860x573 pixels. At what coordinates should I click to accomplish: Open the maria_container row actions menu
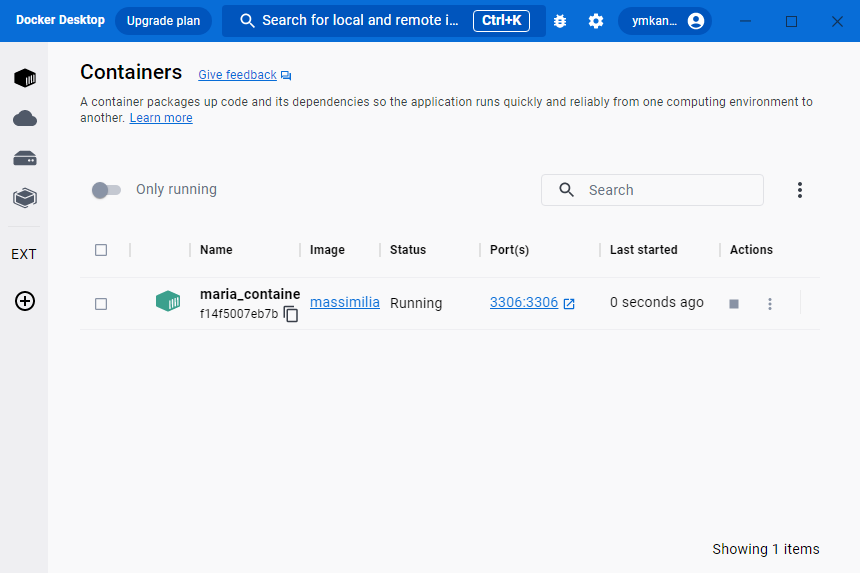click(x=770, y=304)
